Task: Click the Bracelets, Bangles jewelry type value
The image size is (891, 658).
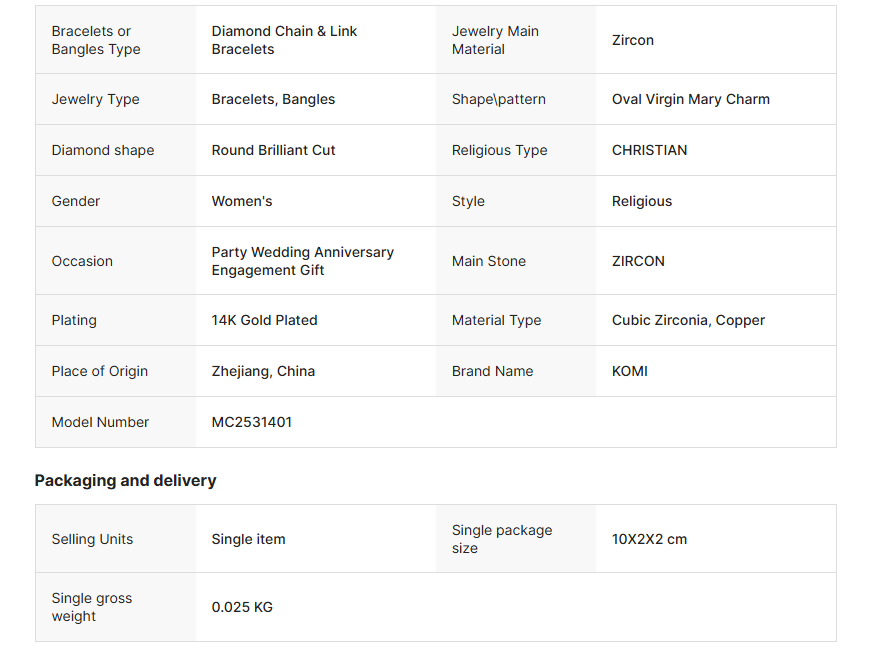Action: [x=273, y=99]
